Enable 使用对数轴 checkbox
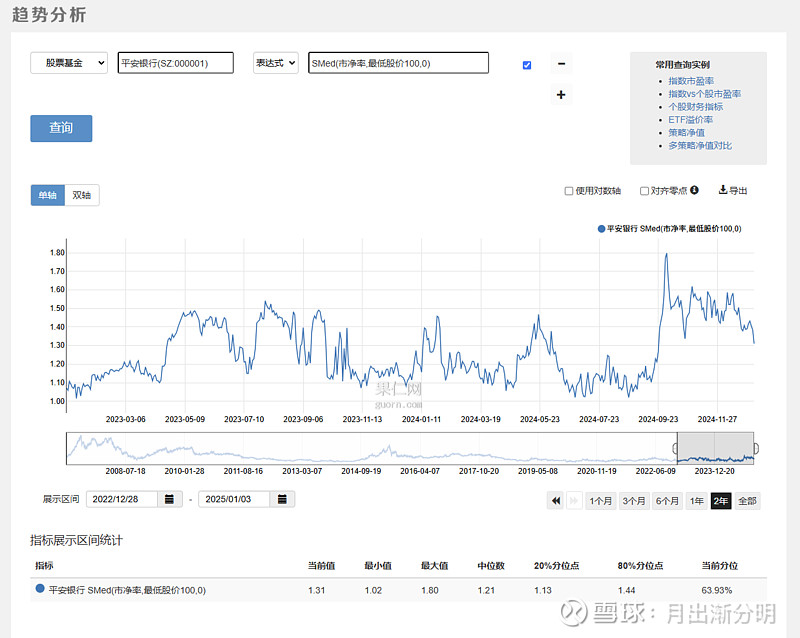800x638 pixels. coord(569,191)
